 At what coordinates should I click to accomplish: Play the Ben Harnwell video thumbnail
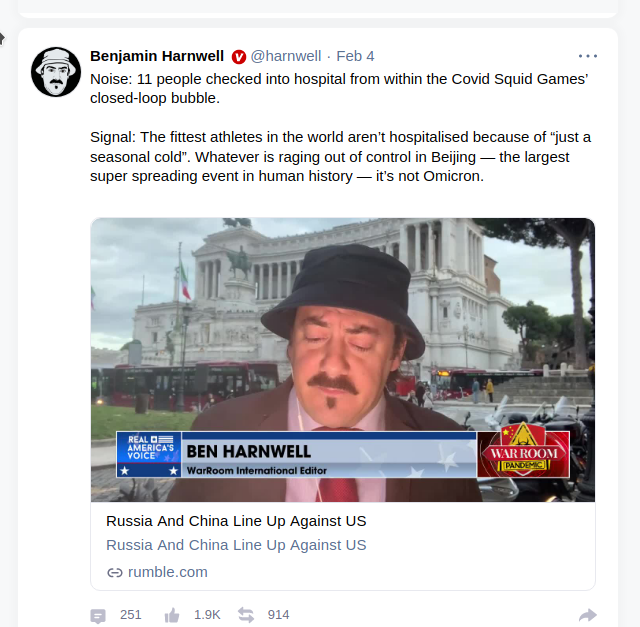[x=342, y=360]
